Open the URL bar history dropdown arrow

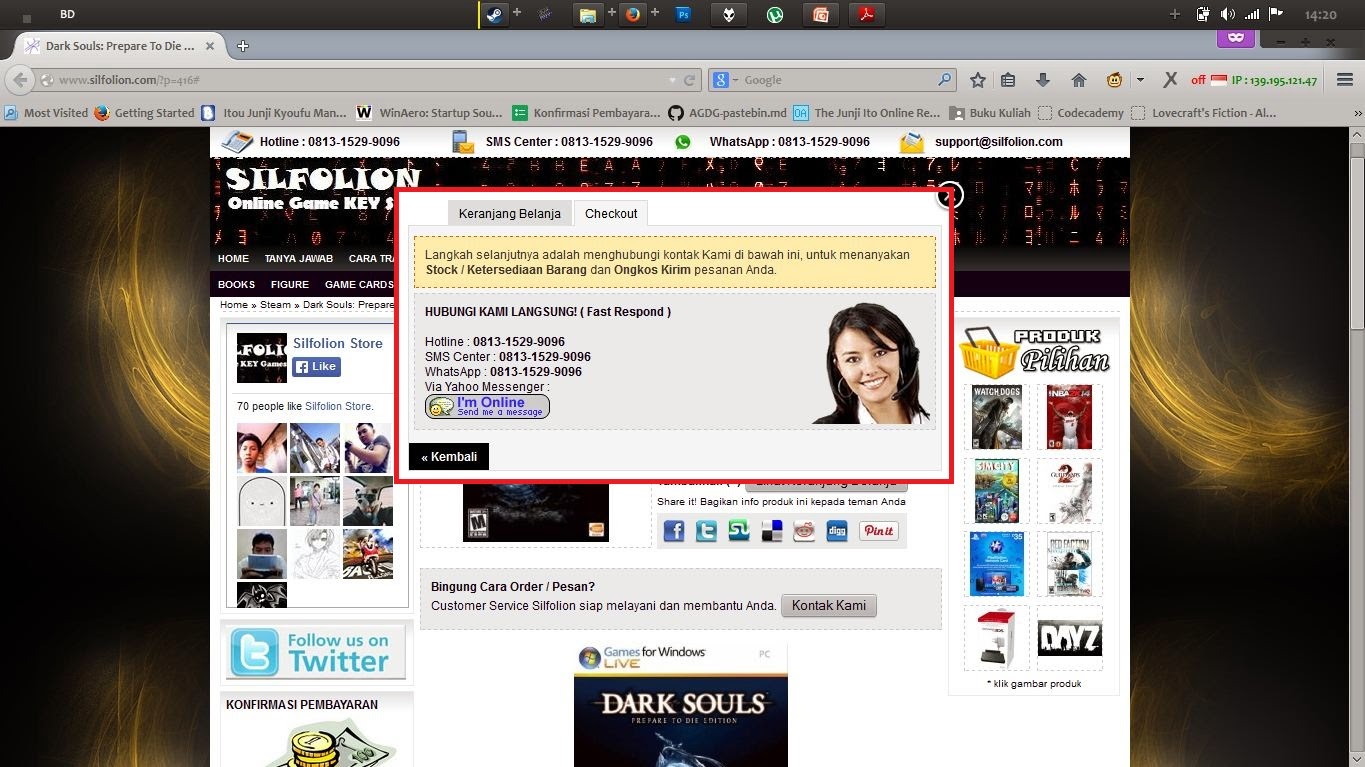click(x=672, y=80)
